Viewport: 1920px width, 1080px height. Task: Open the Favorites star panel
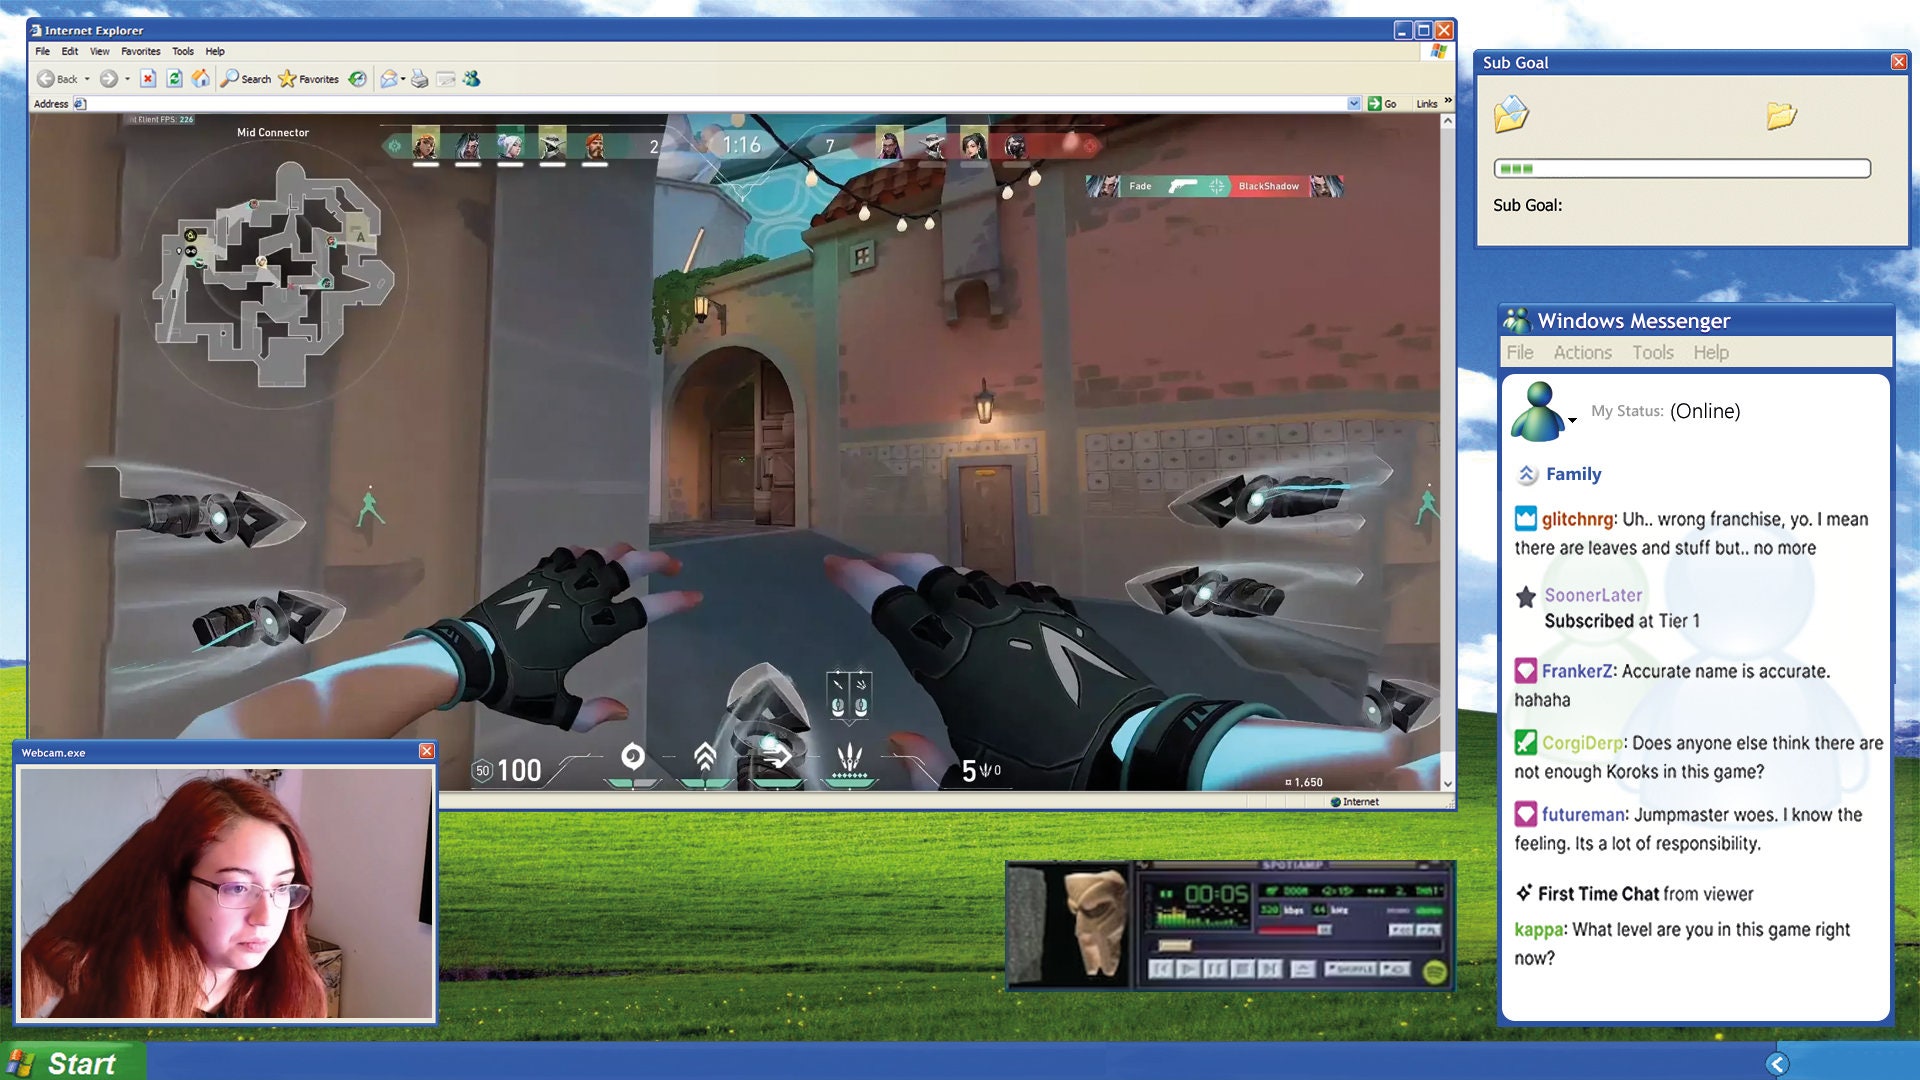(288, 78)
